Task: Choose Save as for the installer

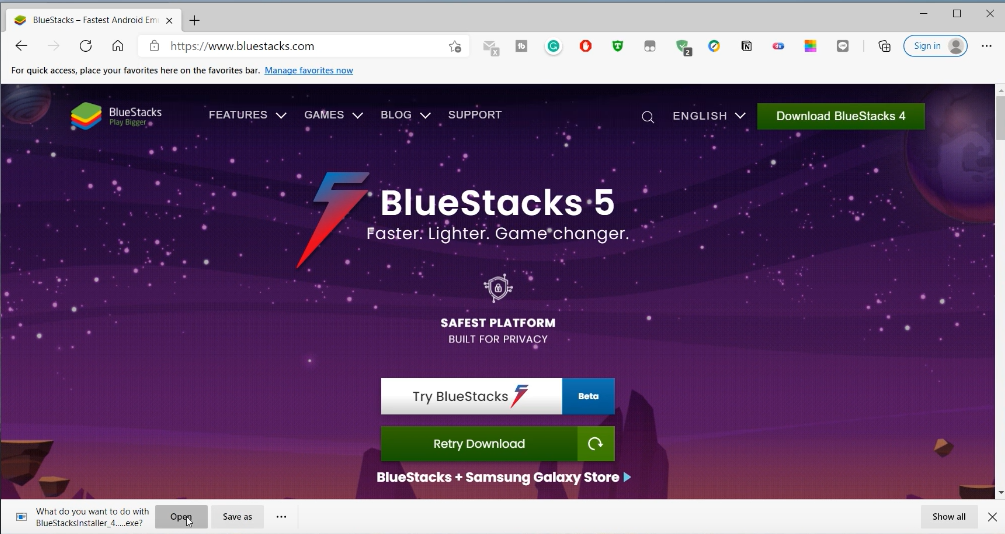Action: [x=237, y=517]
